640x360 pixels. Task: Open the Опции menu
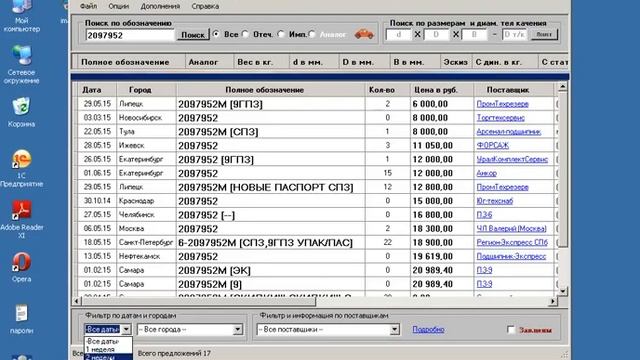pos(118,6)
